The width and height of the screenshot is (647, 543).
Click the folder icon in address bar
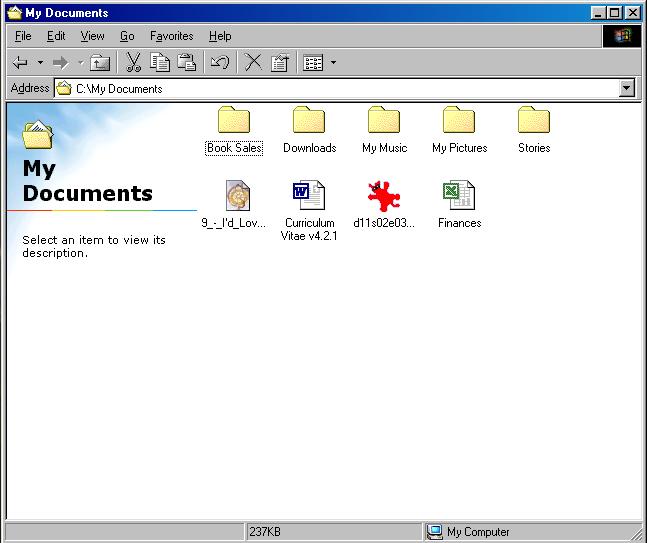pyautogui.click(x=64, y=88)
